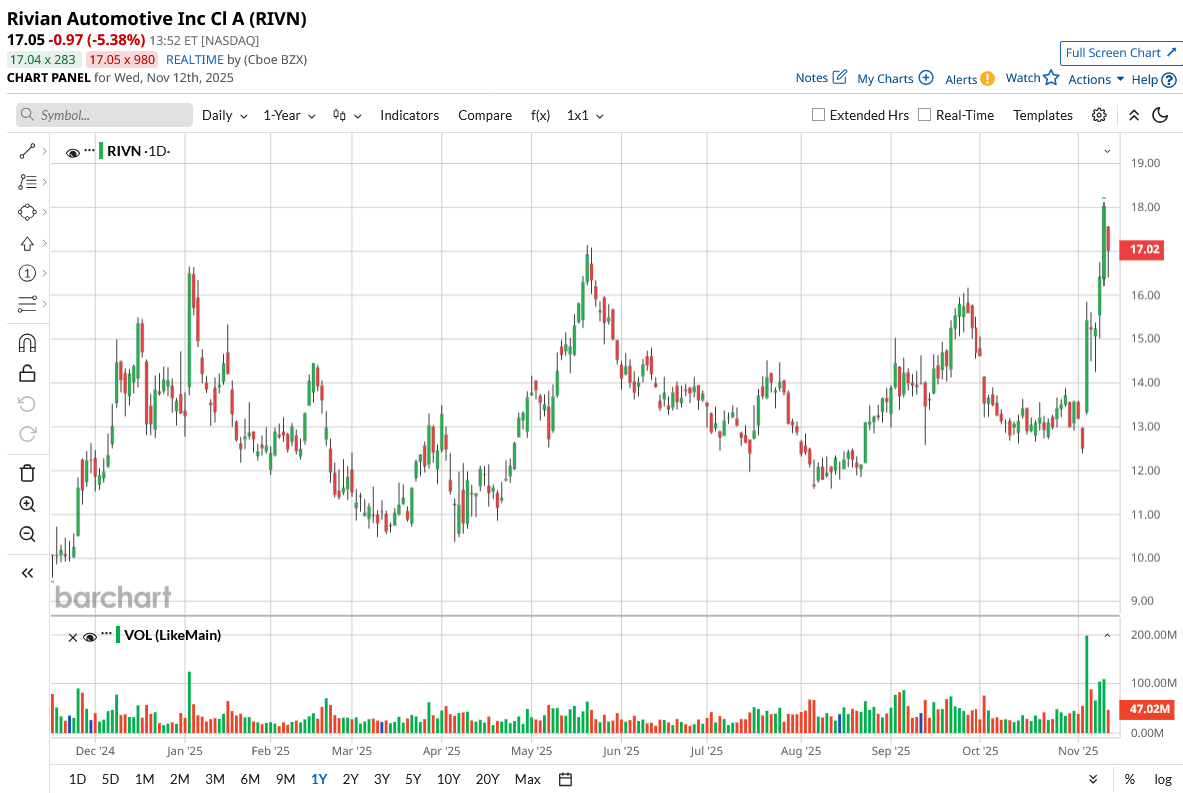
Task: Zoom in on the chart
Action: [x=27, y=504]
